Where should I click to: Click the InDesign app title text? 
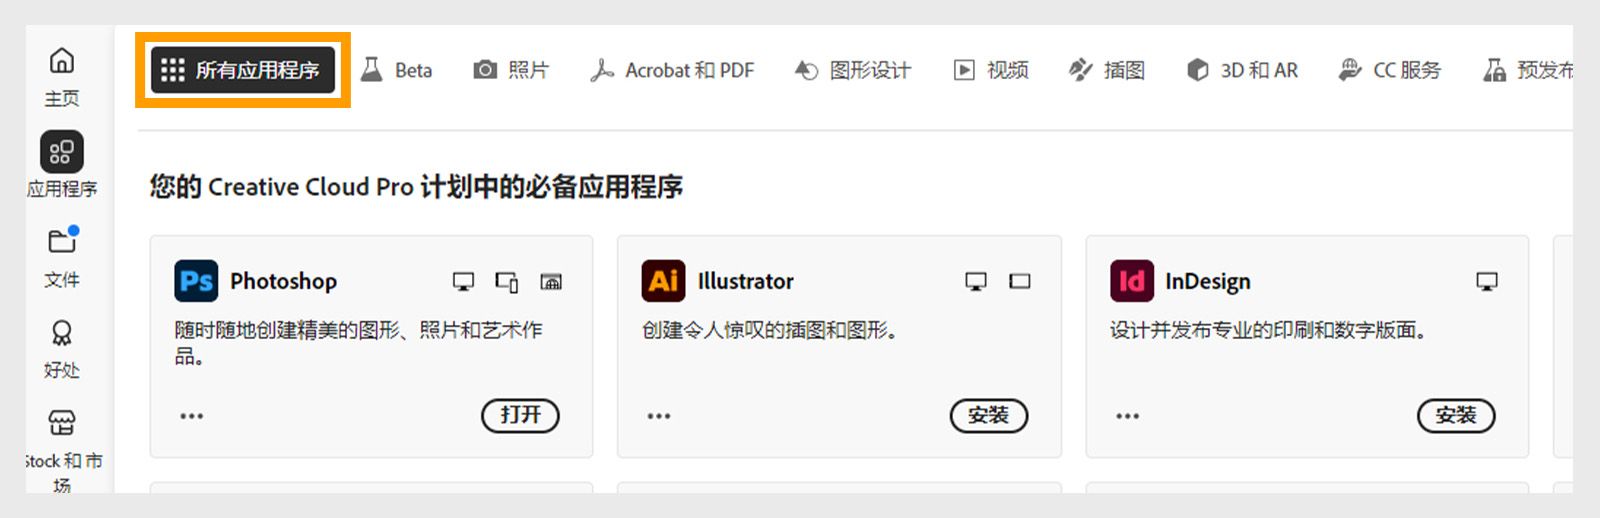click(x=1208, y=282)
